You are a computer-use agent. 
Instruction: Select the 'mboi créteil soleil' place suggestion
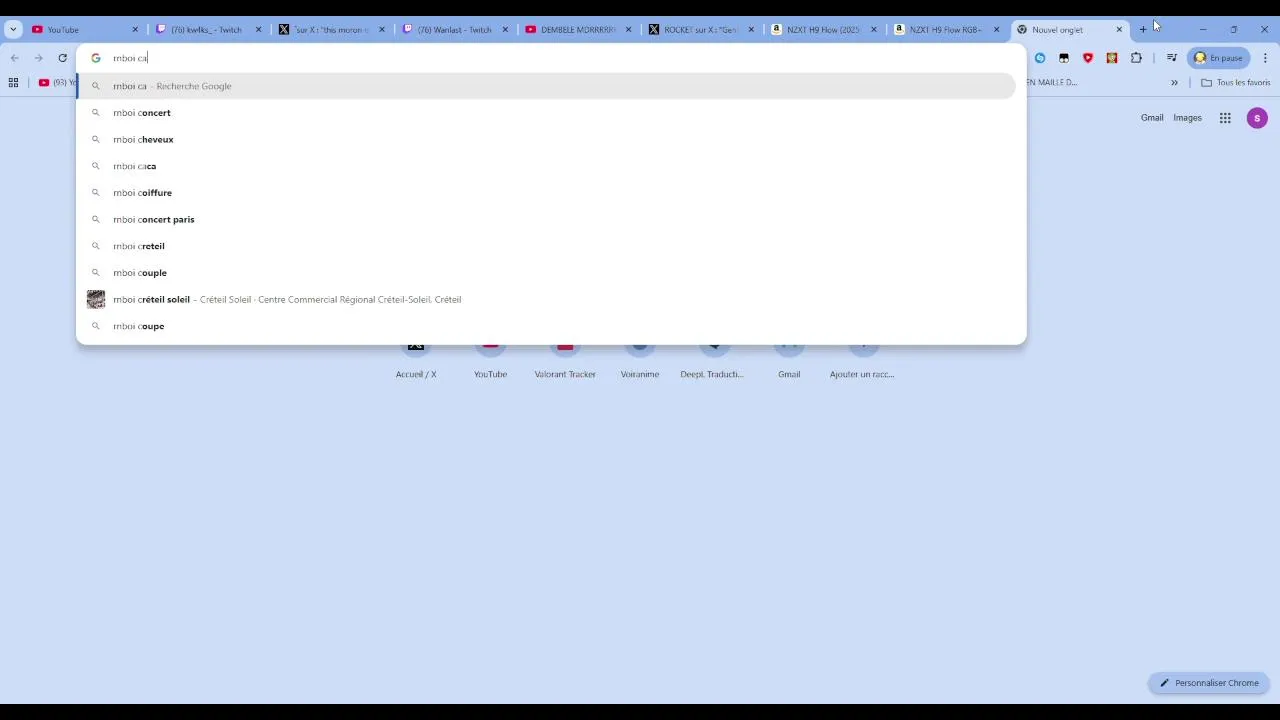point(547,299)
